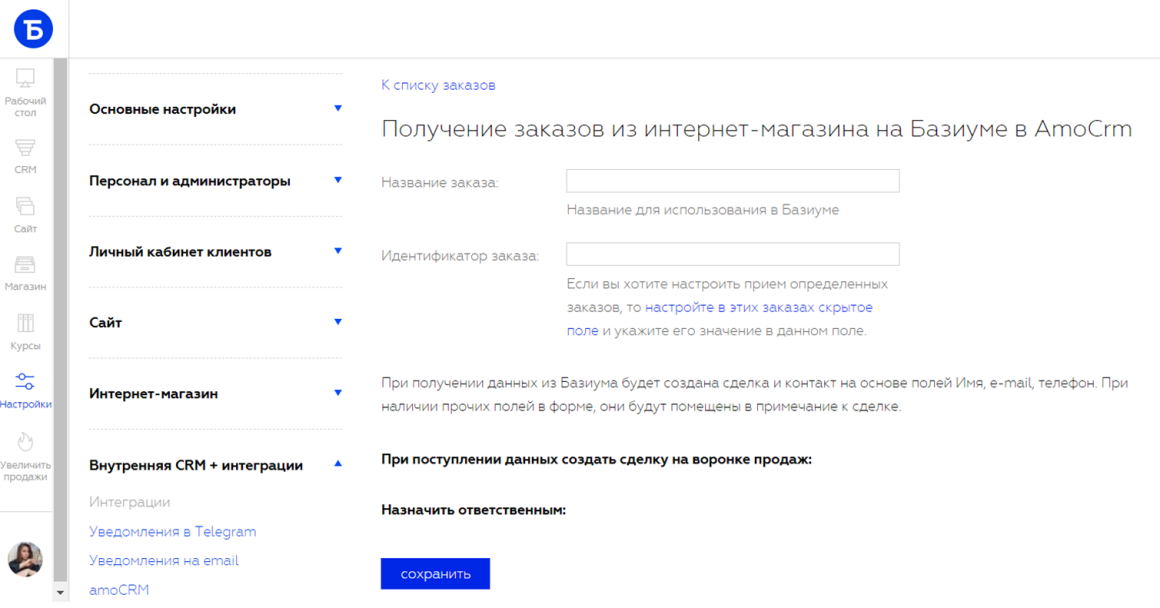The width and height of the screenshot is (1160, 608).
Task: Select the Основные настройки menu heading
Action: (x=163, y=109)
